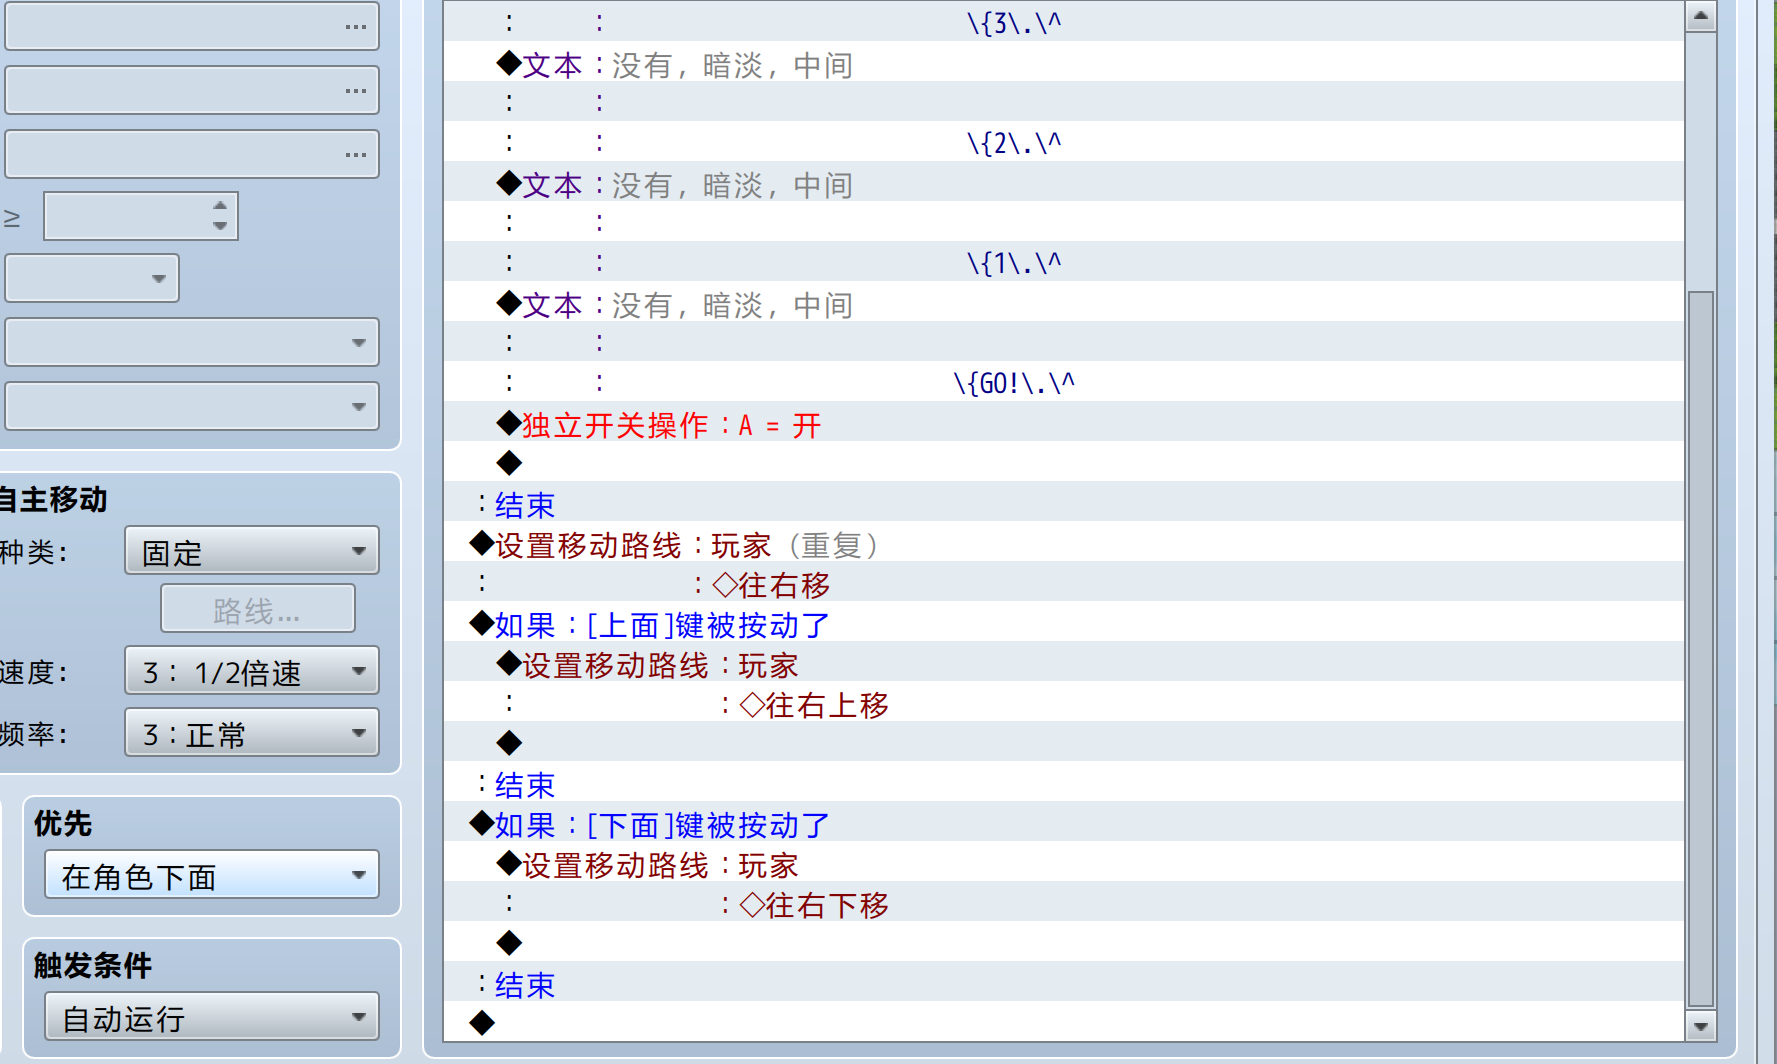
Task: Select the text line \{3\.\^
Action: tap(1064, 23)
